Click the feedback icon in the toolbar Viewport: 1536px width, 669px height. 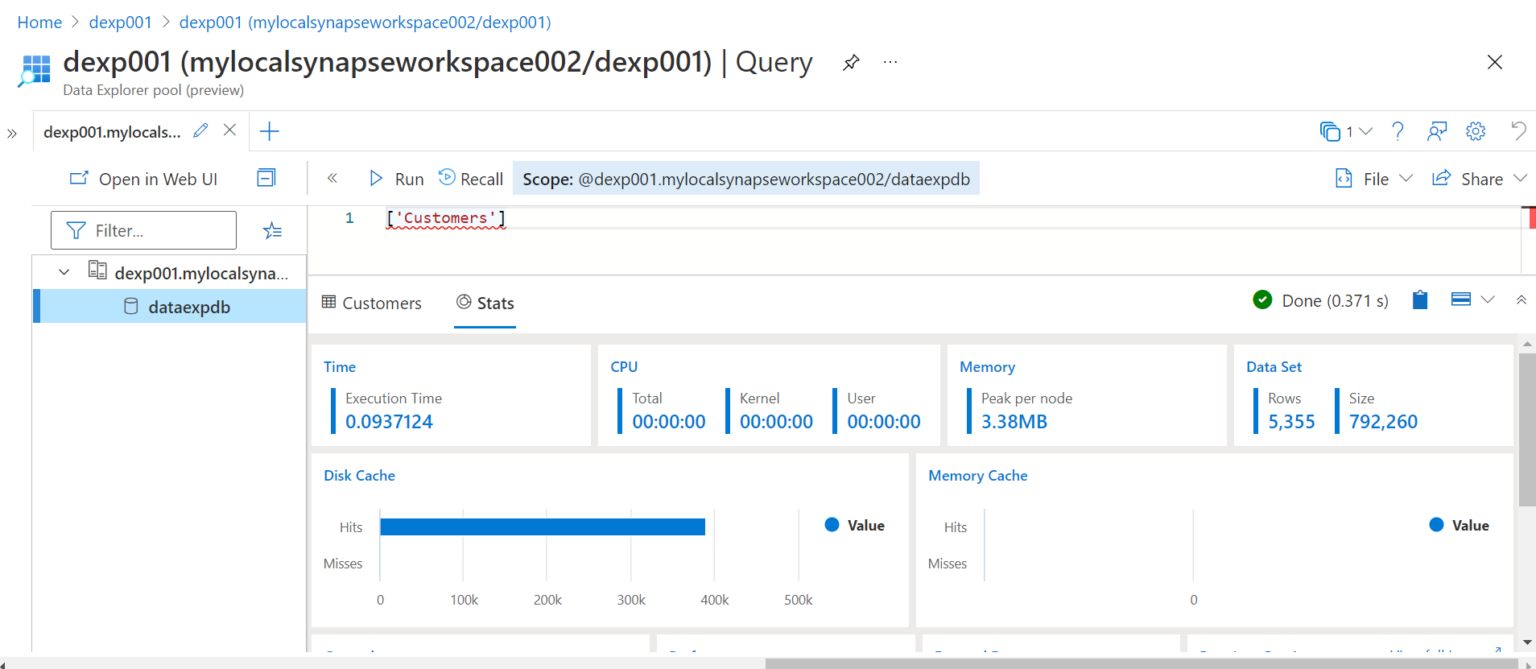click(x=1437, y=131)
